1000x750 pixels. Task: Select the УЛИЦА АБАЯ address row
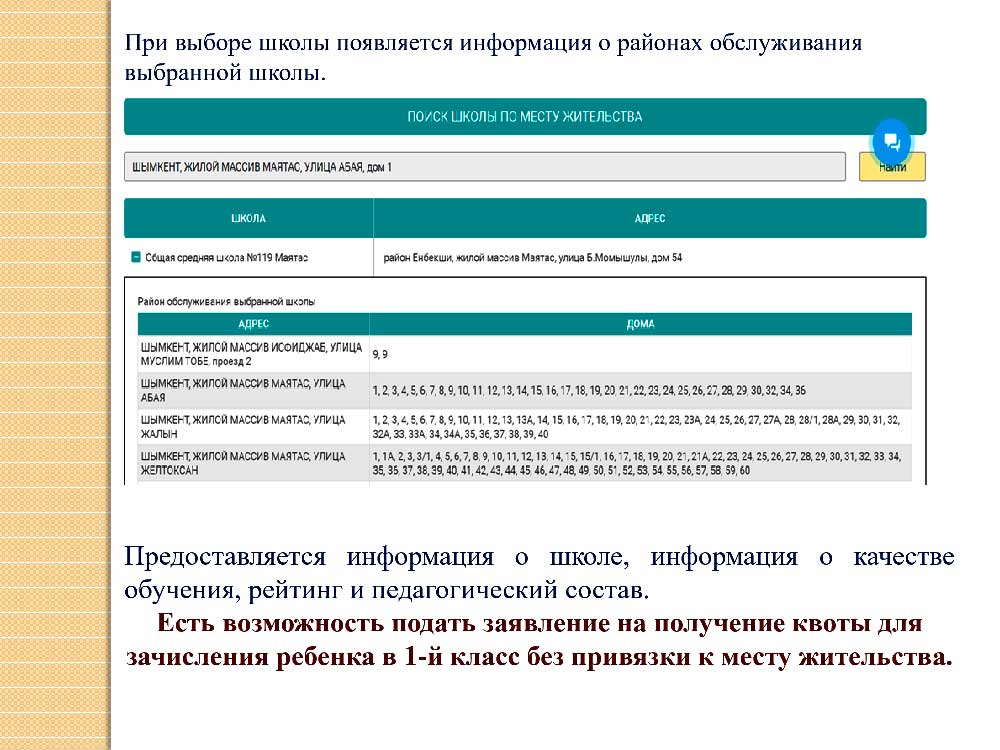251,390
